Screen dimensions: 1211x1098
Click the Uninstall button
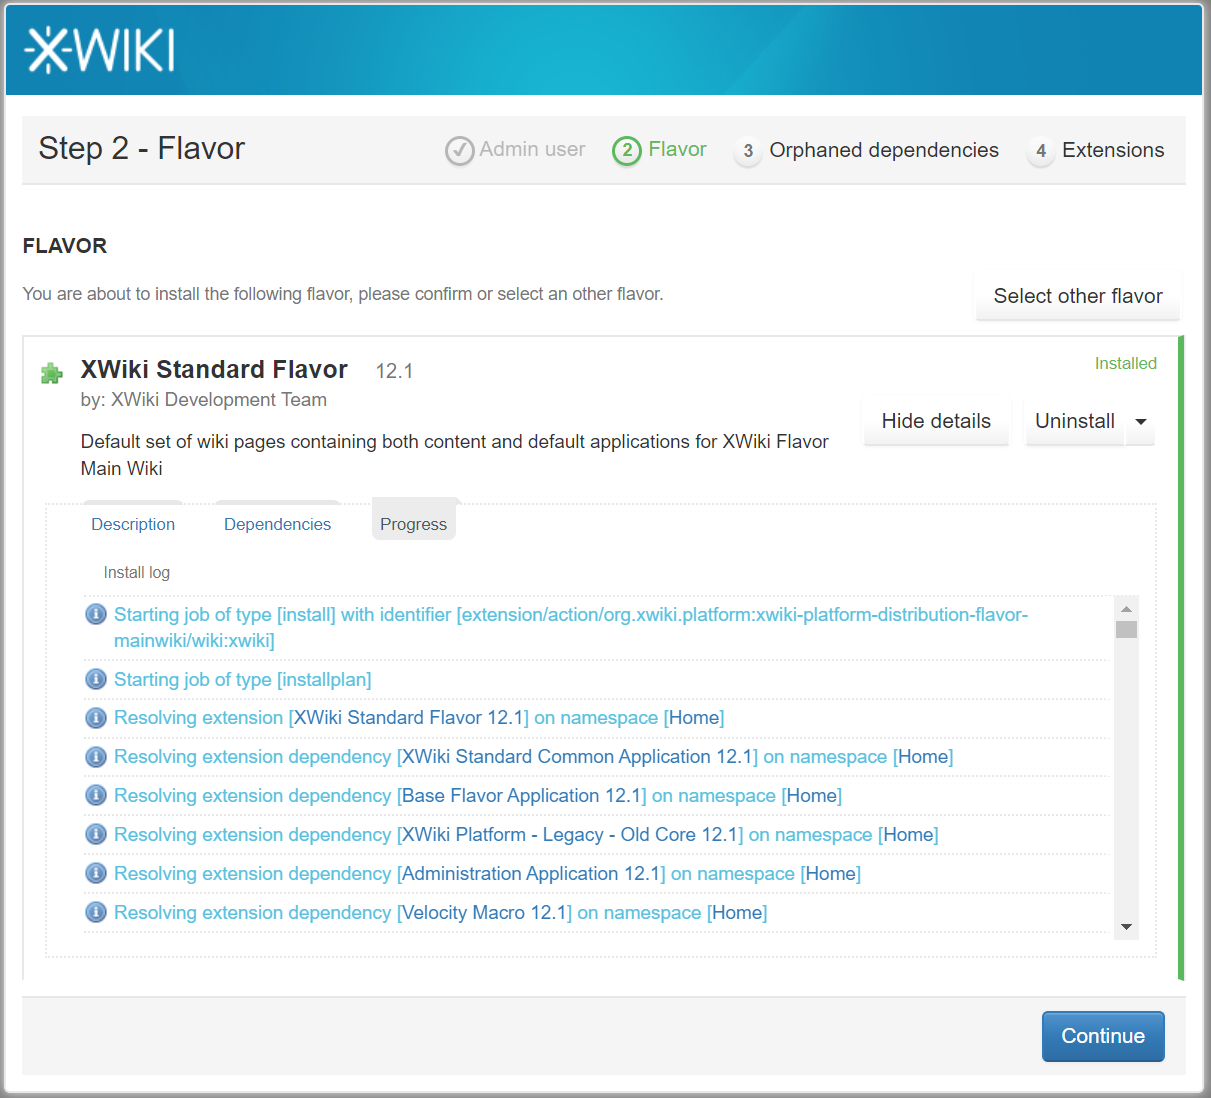click(1075, 421)
